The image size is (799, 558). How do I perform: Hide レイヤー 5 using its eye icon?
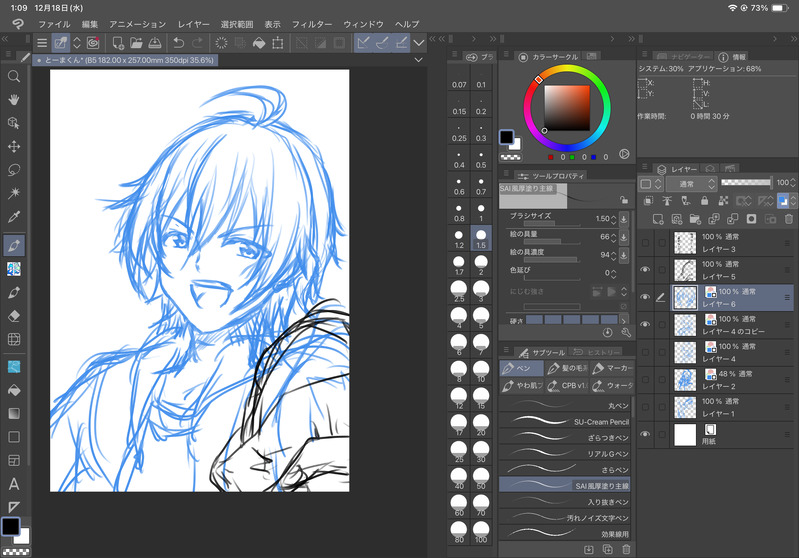[645, 269]
